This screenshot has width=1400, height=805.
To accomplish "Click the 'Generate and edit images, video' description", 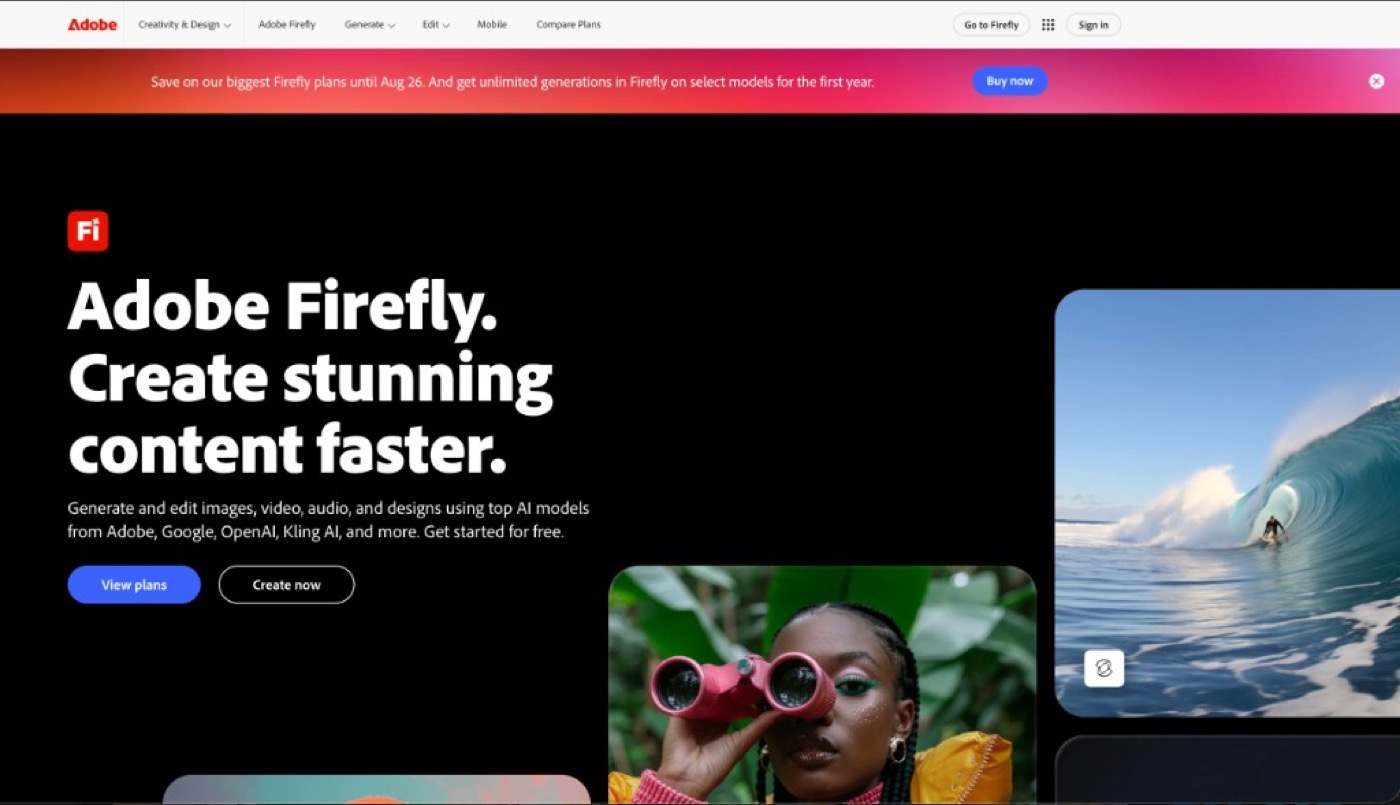I will click(328, 520).
